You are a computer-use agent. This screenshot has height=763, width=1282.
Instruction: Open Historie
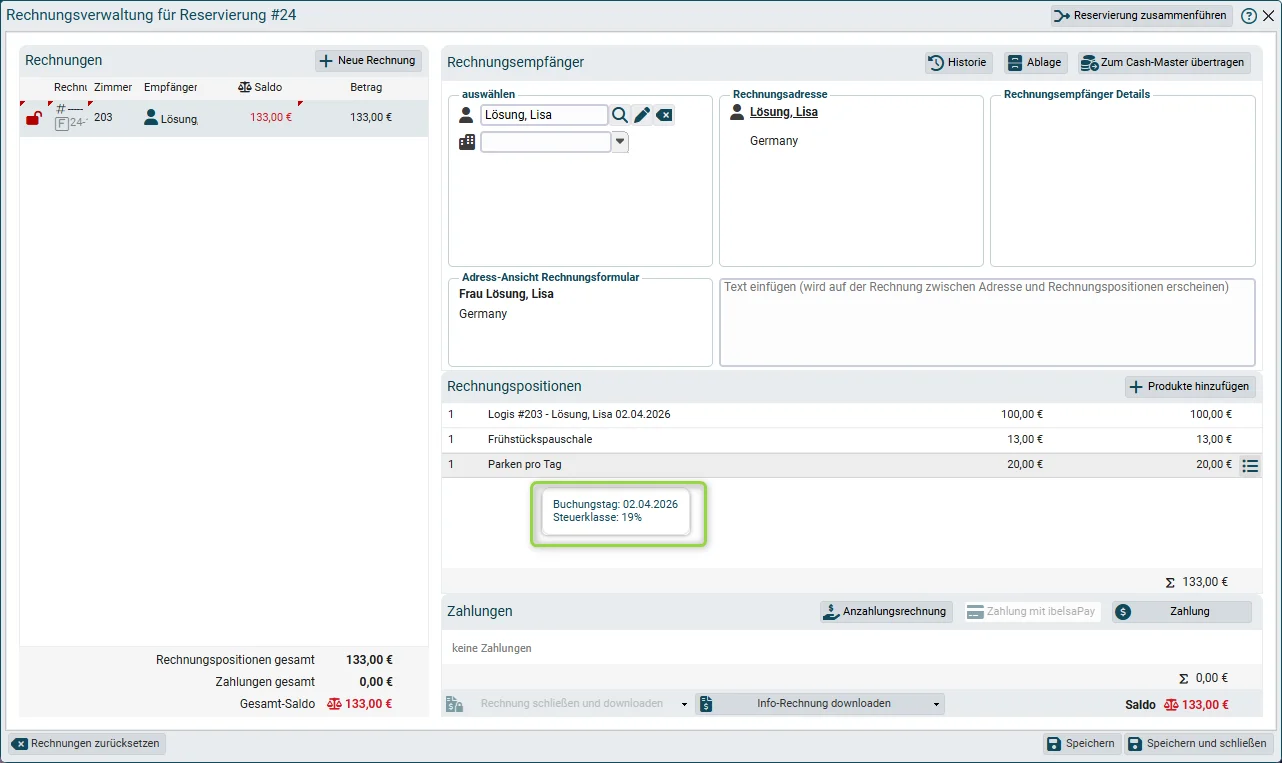pyautogui.click(x=959, y=62)
